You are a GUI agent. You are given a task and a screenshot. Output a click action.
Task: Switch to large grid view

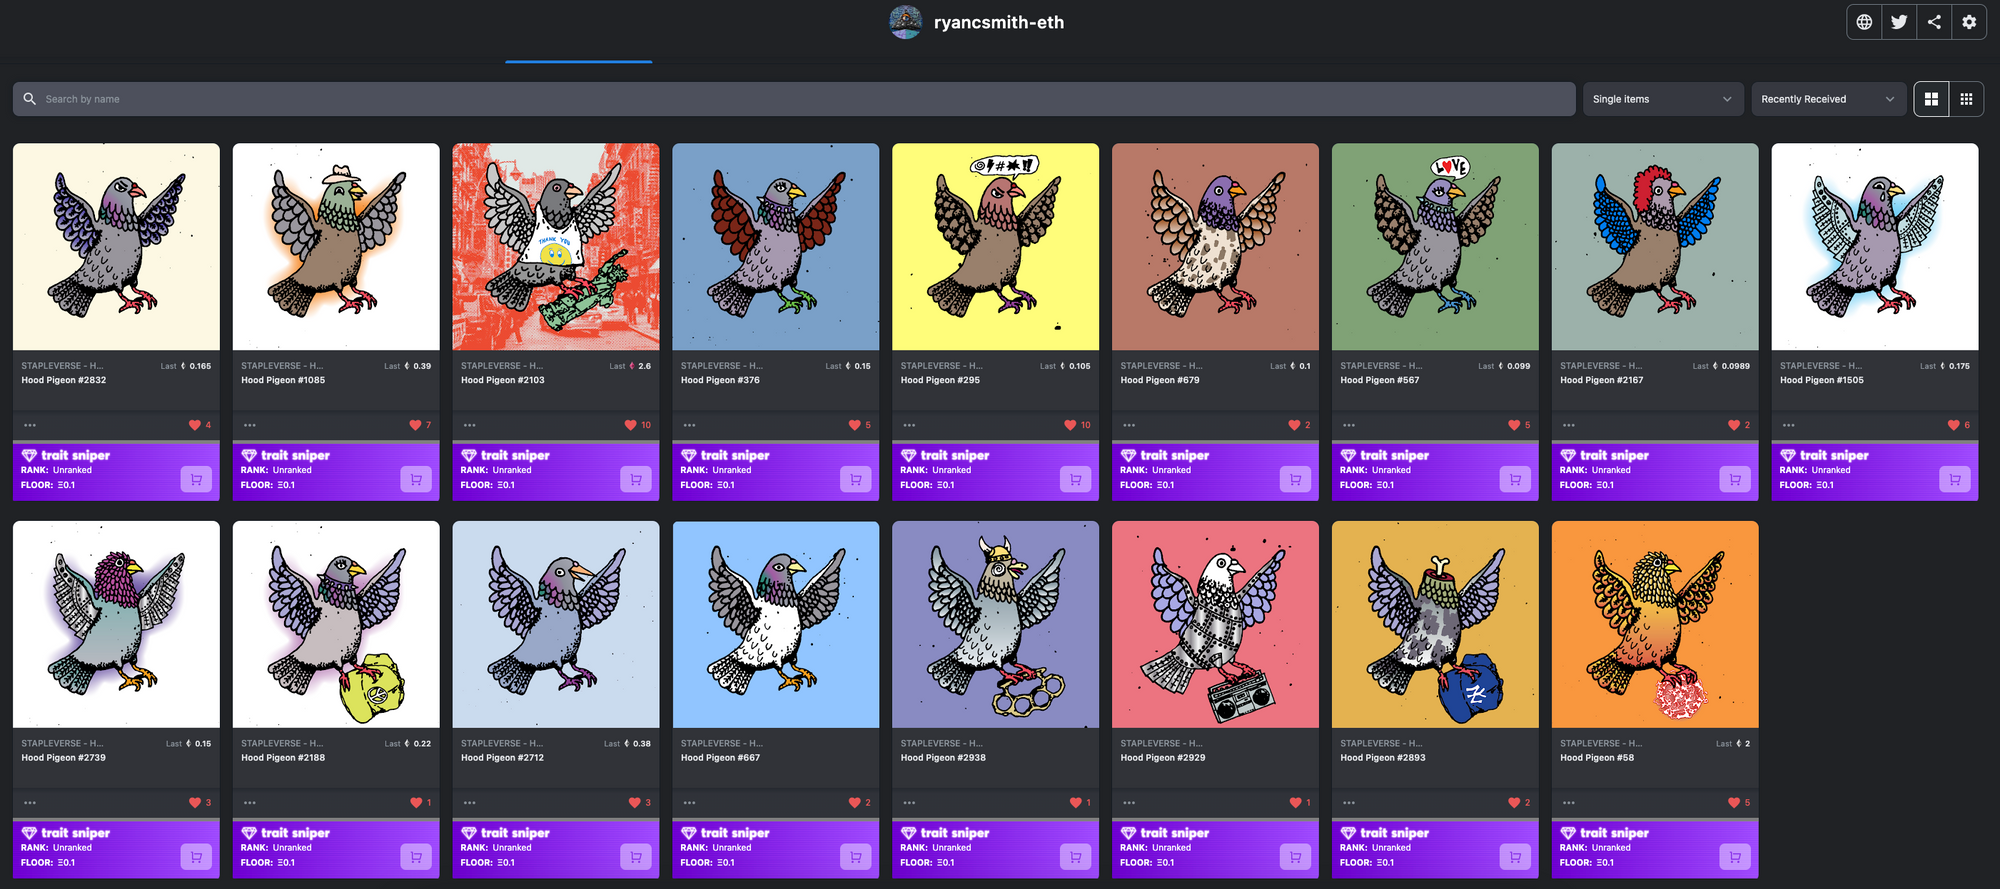(1931, 99)
